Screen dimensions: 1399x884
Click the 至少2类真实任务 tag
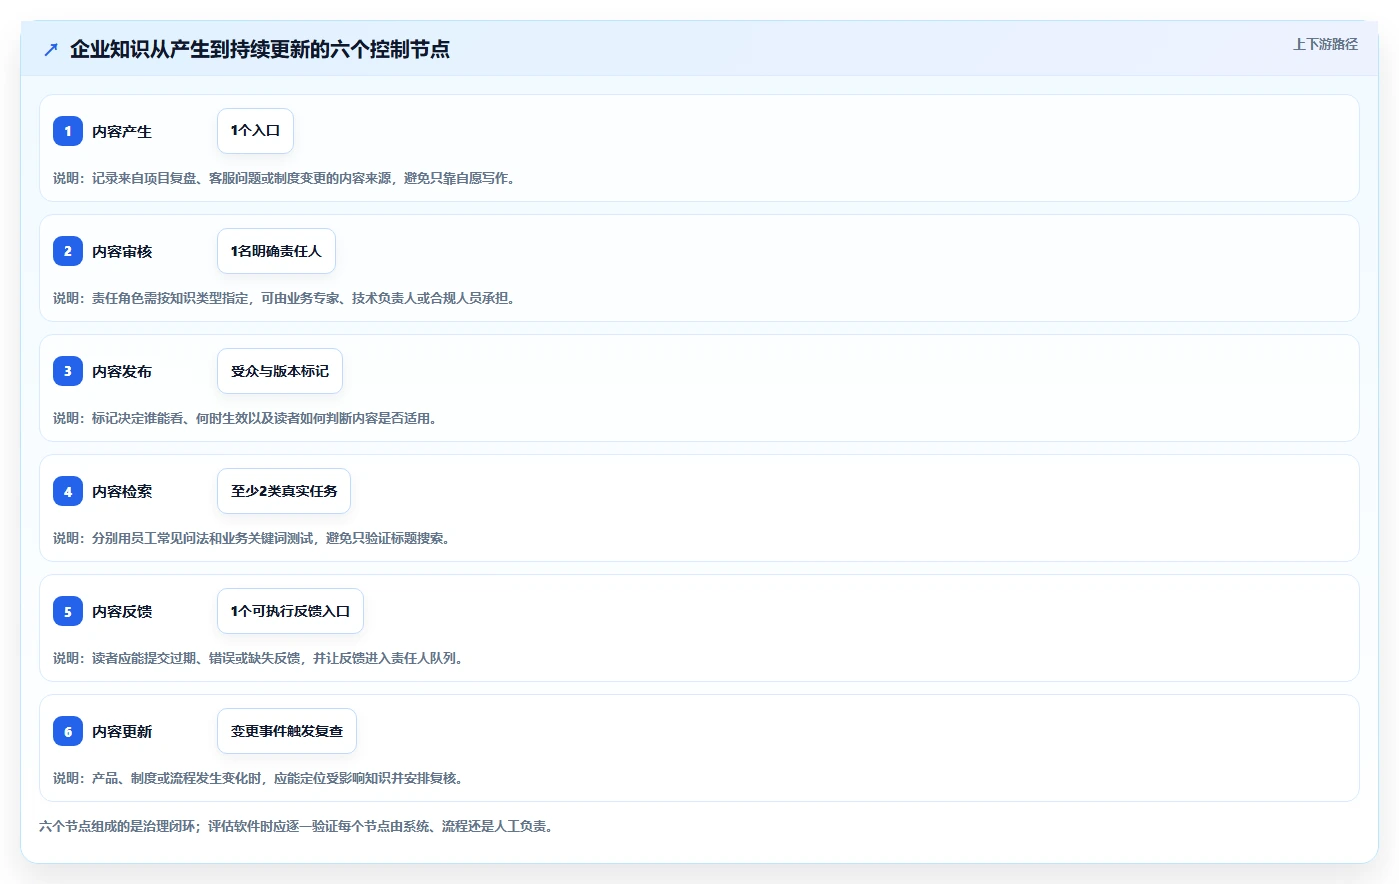[284, 491]
